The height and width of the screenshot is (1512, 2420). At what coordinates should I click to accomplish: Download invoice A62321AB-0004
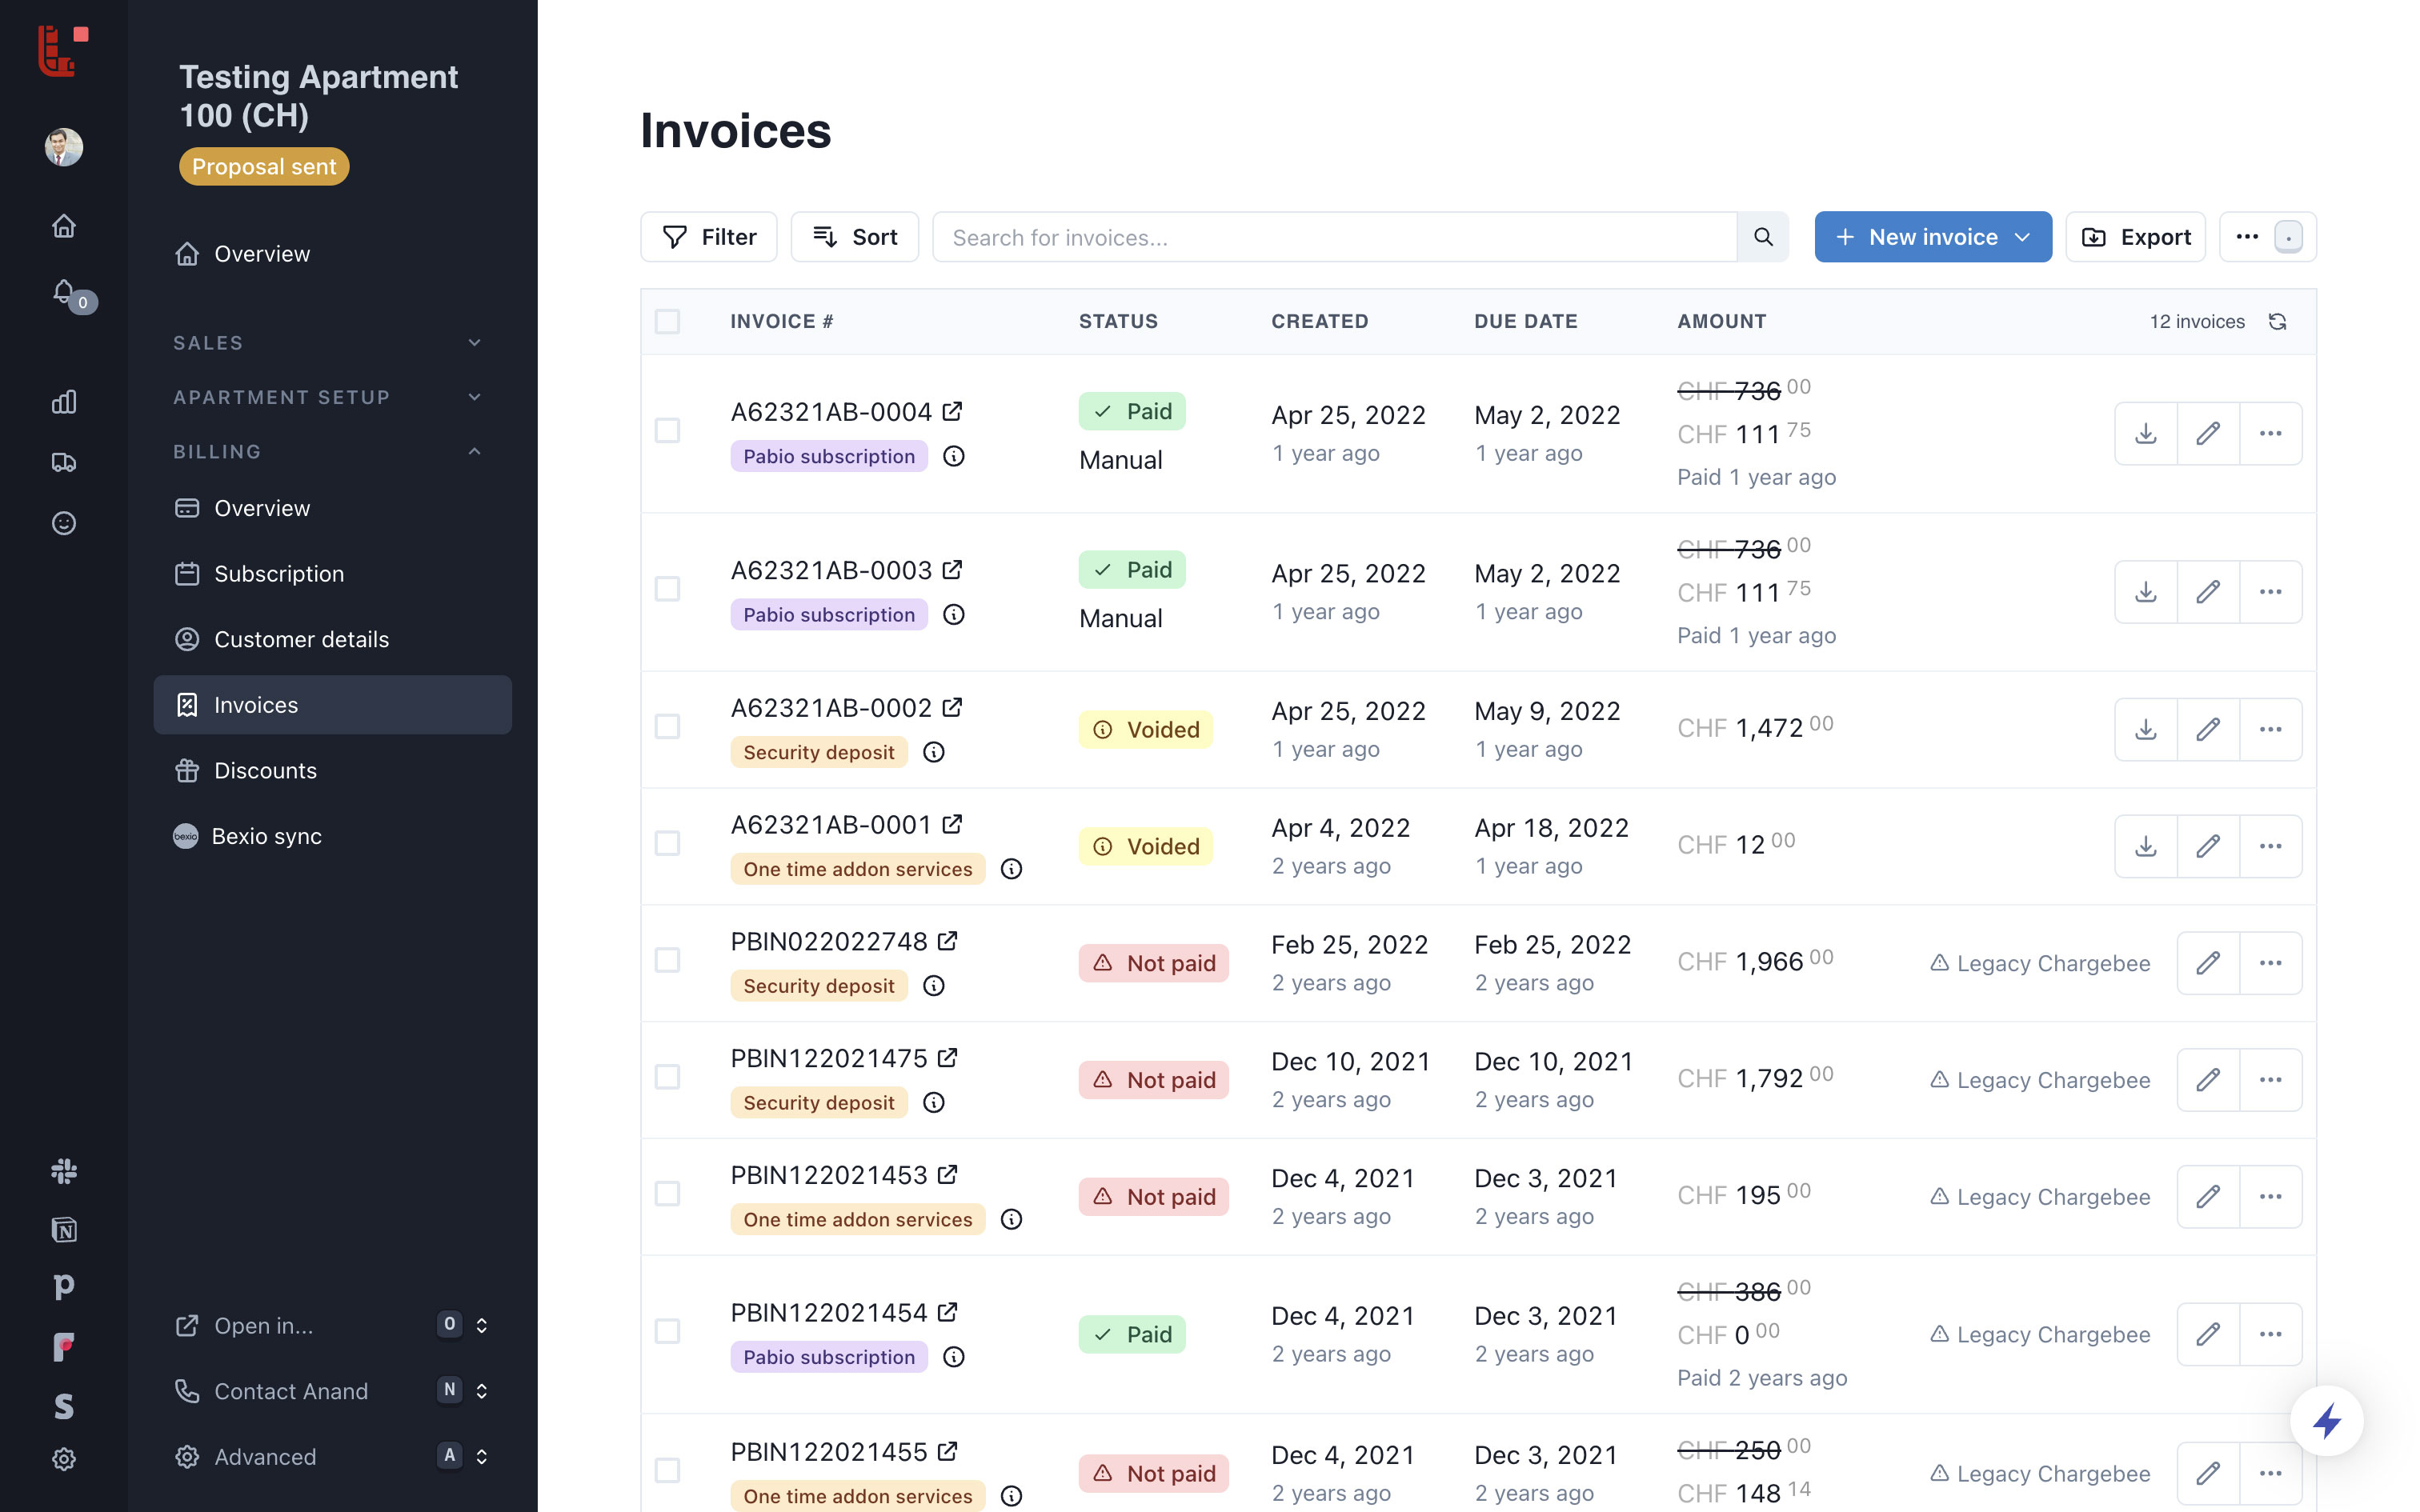click(2145, 433)
